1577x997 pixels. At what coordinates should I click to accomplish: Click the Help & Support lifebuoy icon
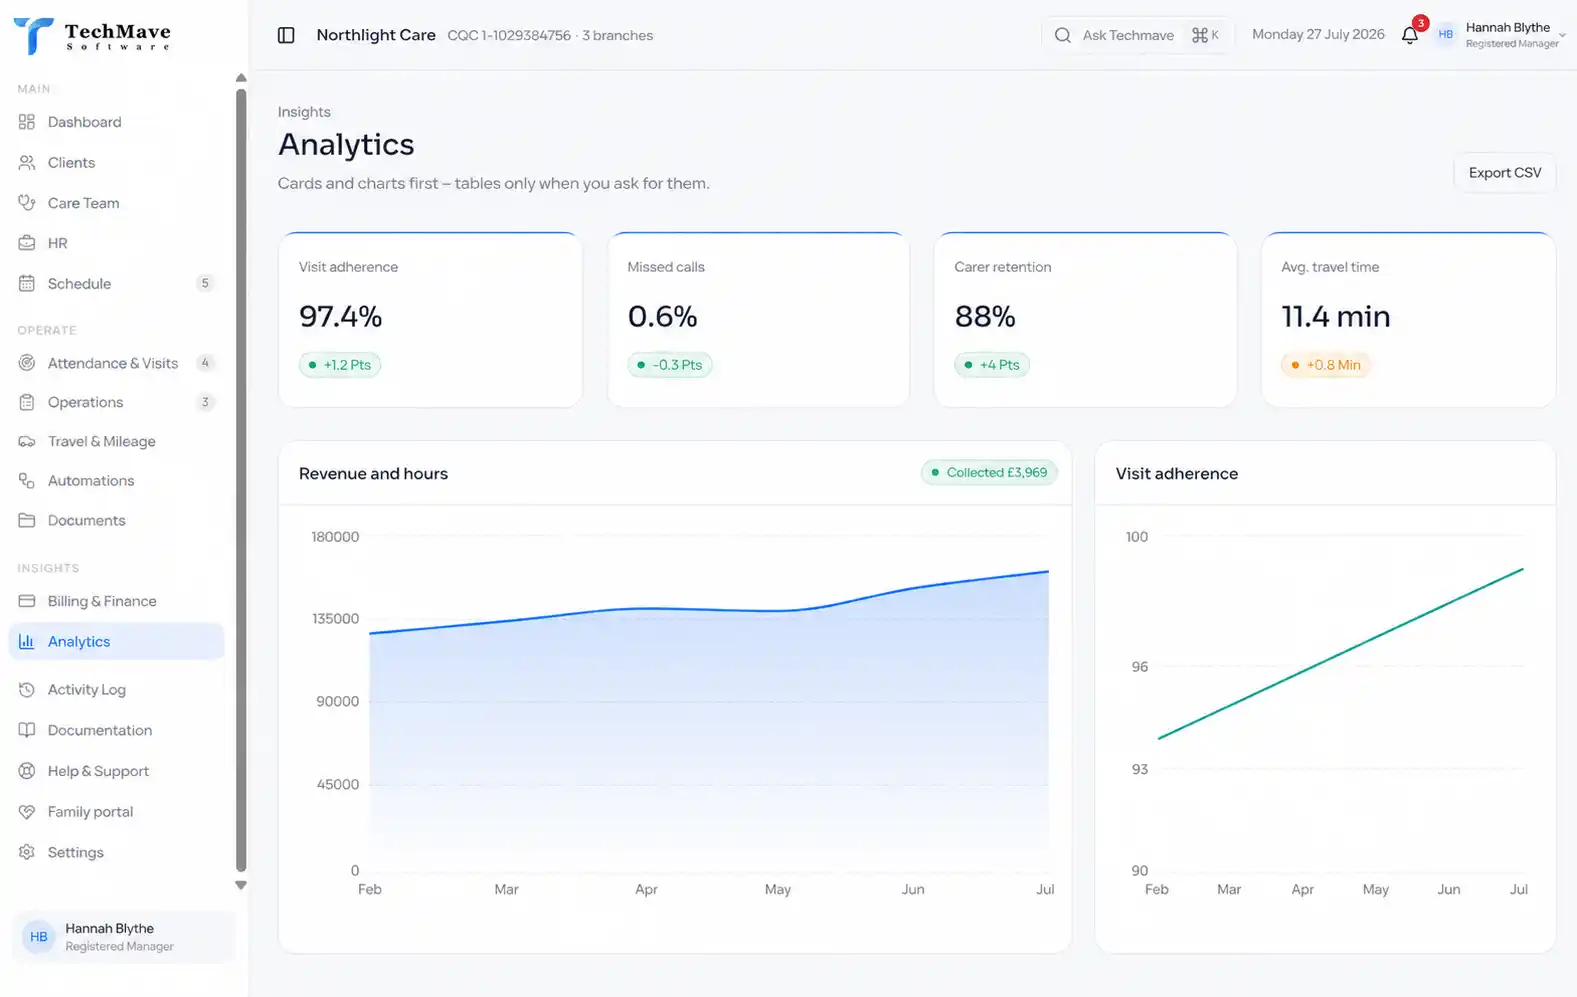pos(27,771)
